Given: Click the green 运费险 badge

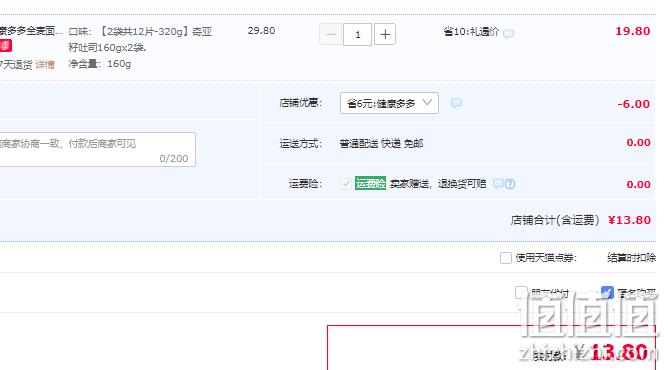Looking at the screenshot, I should [370, 183].
